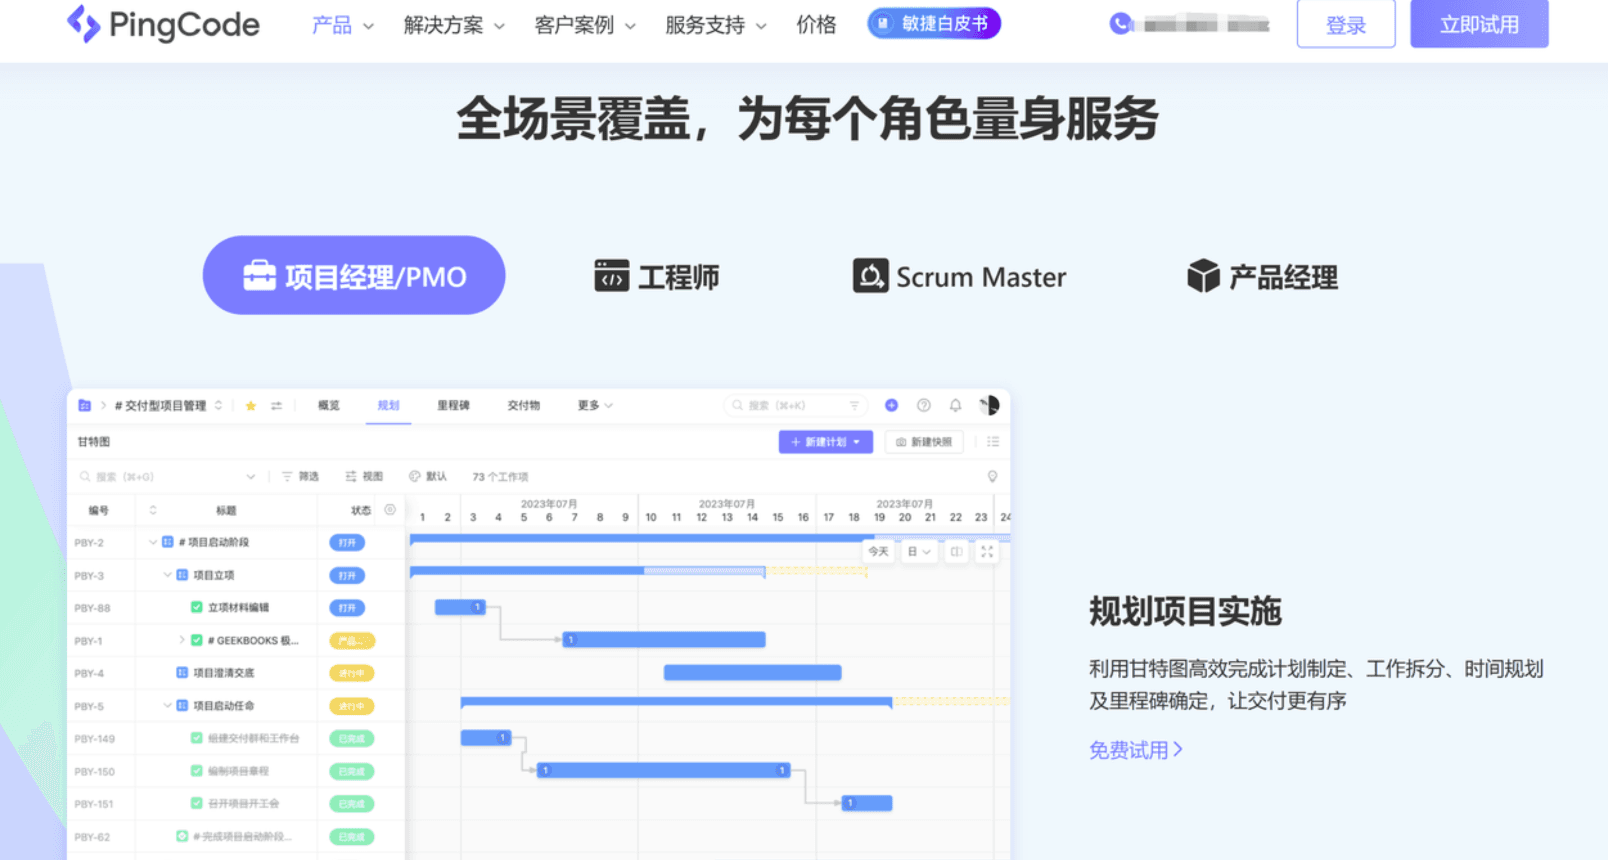Viewport: 1608px width, 860px height.
Task: Star the 交付型项目管理 project
Action: 250,405
